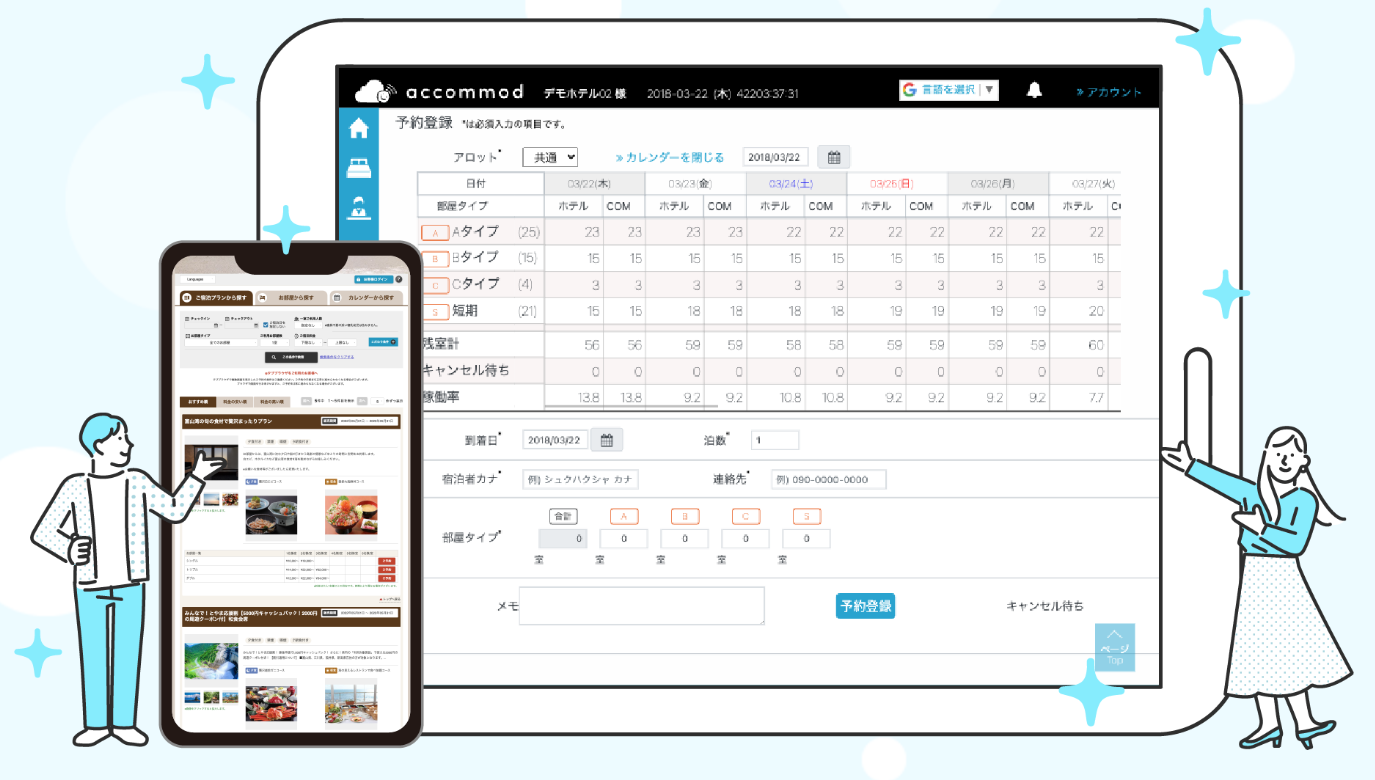Image resolution: width=1375 pixels, height=780 pixels.
Task: Open calendar picker beside the allotment date
Action: coord(834,157)
